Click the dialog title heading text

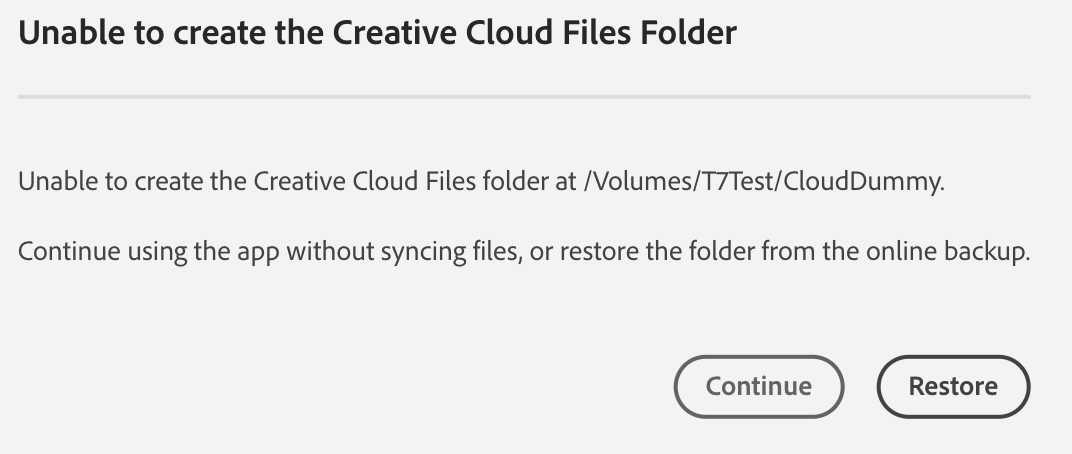[378, 33]
